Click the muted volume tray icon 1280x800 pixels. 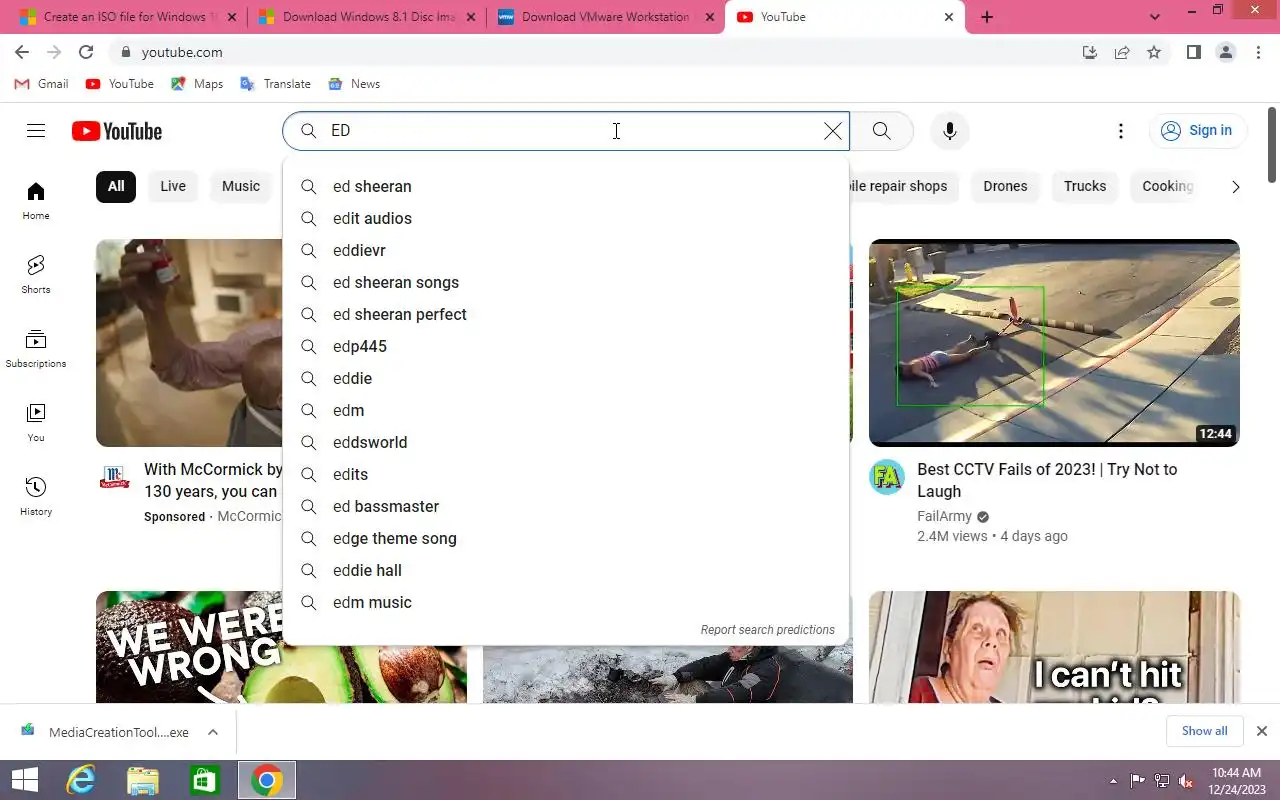pyautogui.click(x=1186, y=781)
